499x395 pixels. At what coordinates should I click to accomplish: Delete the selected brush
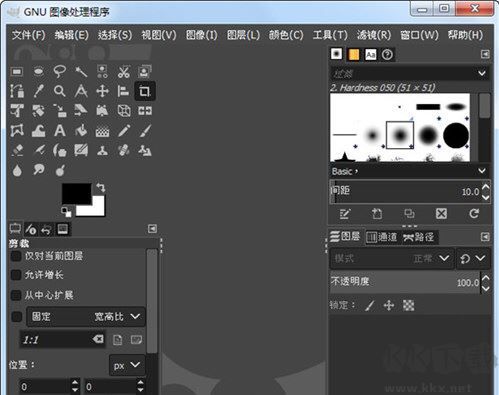pos(441,214)
